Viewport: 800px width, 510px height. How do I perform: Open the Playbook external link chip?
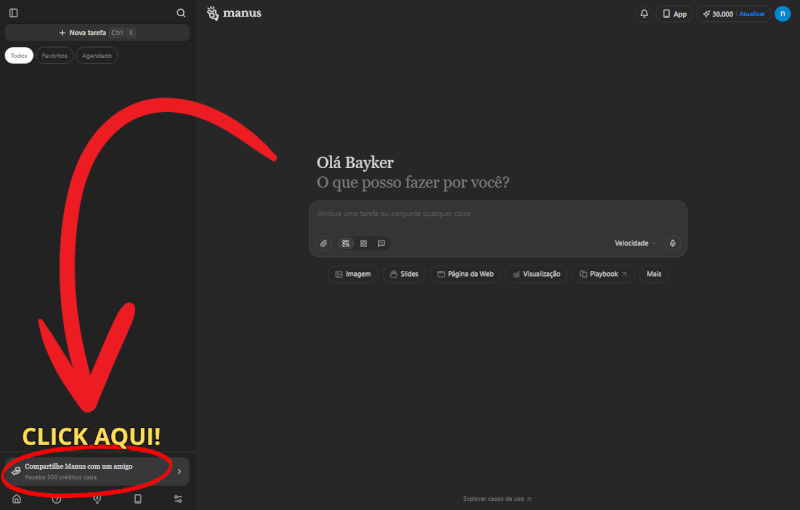click(604, 274)
